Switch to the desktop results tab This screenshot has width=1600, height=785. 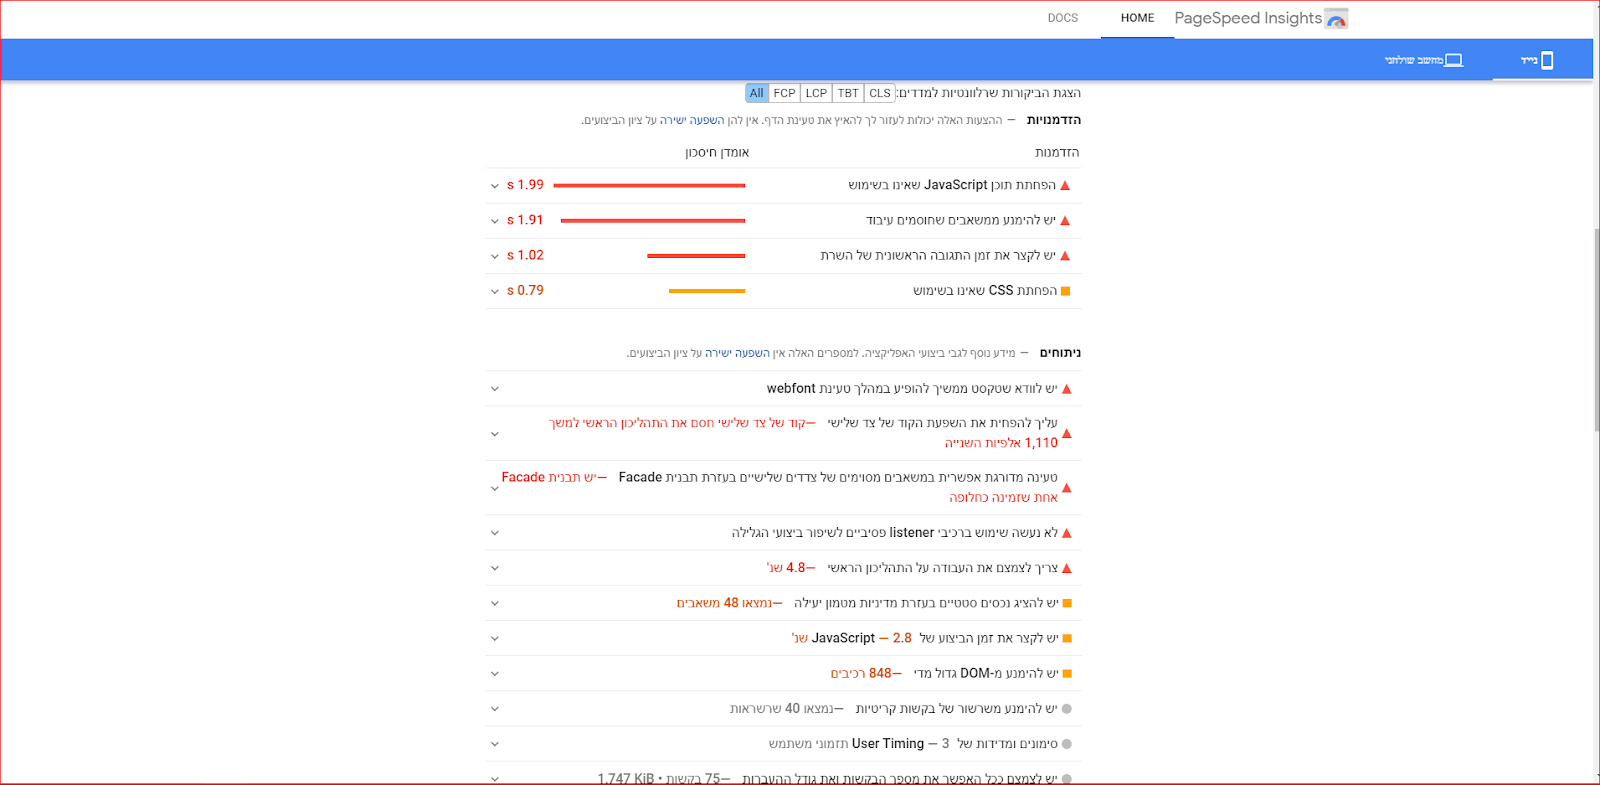[x=1423, y=61]
